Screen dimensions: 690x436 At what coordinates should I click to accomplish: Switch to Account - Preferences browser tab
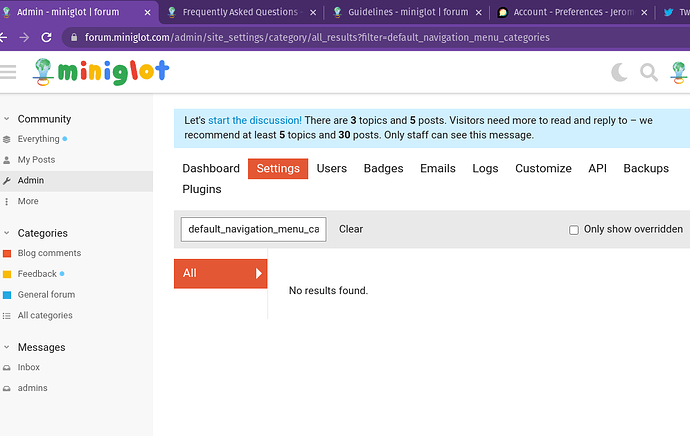point(573,12)
